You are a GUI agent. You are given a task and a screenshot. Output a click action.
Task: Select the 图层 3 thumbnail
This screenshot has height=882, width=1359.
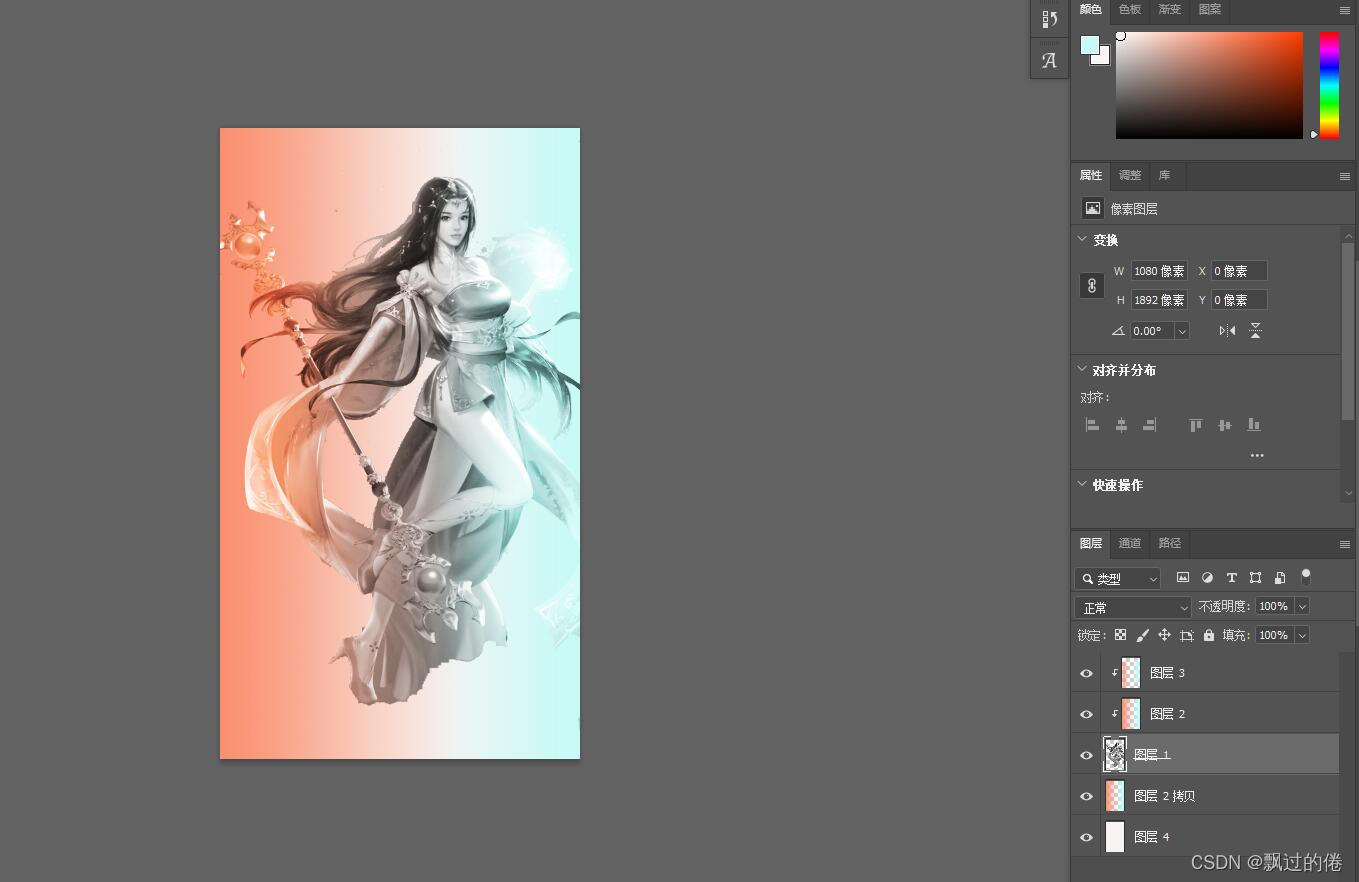tap(1131, 673)
